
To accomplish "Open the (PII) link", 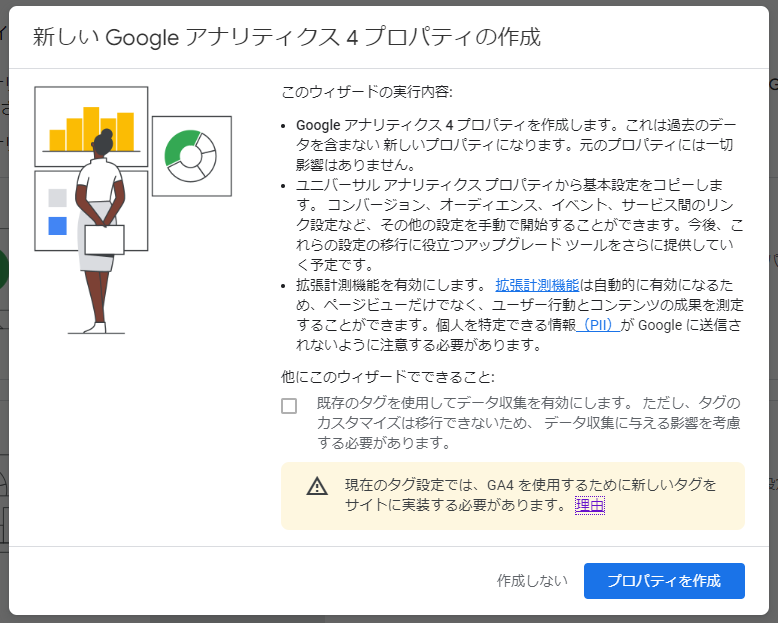I will point(598,325).
